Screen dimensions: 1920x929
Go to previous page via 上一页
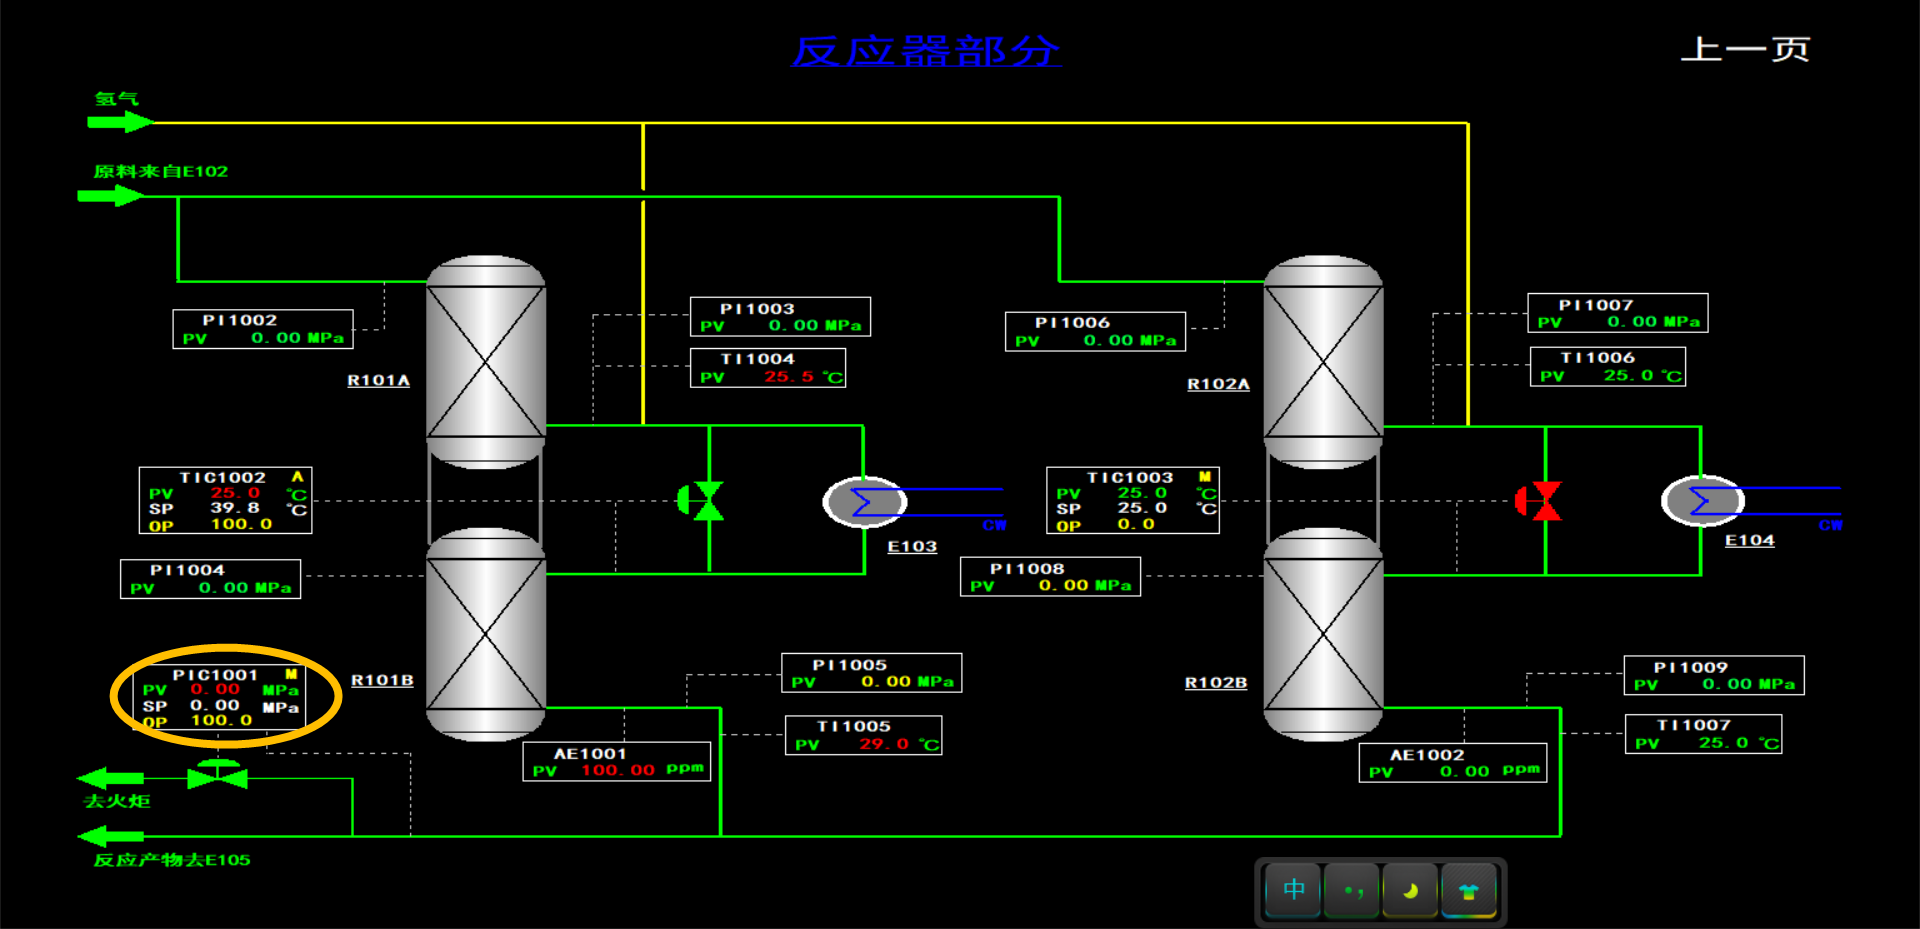coord(1745,49)
